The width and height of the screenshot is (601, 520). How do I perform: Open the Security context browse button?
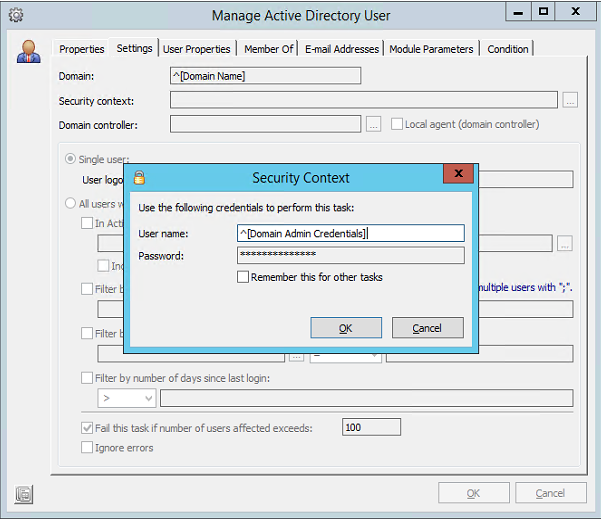570,100
